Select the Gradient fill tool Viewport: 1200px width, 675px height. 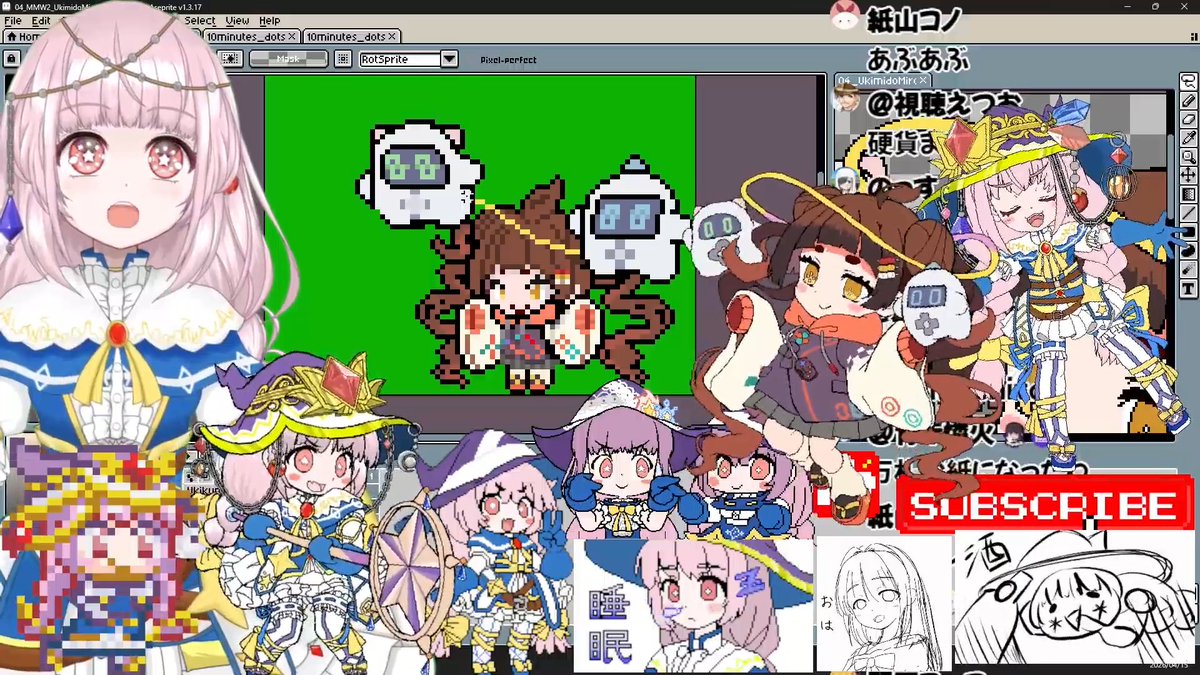coord(1189,194)
